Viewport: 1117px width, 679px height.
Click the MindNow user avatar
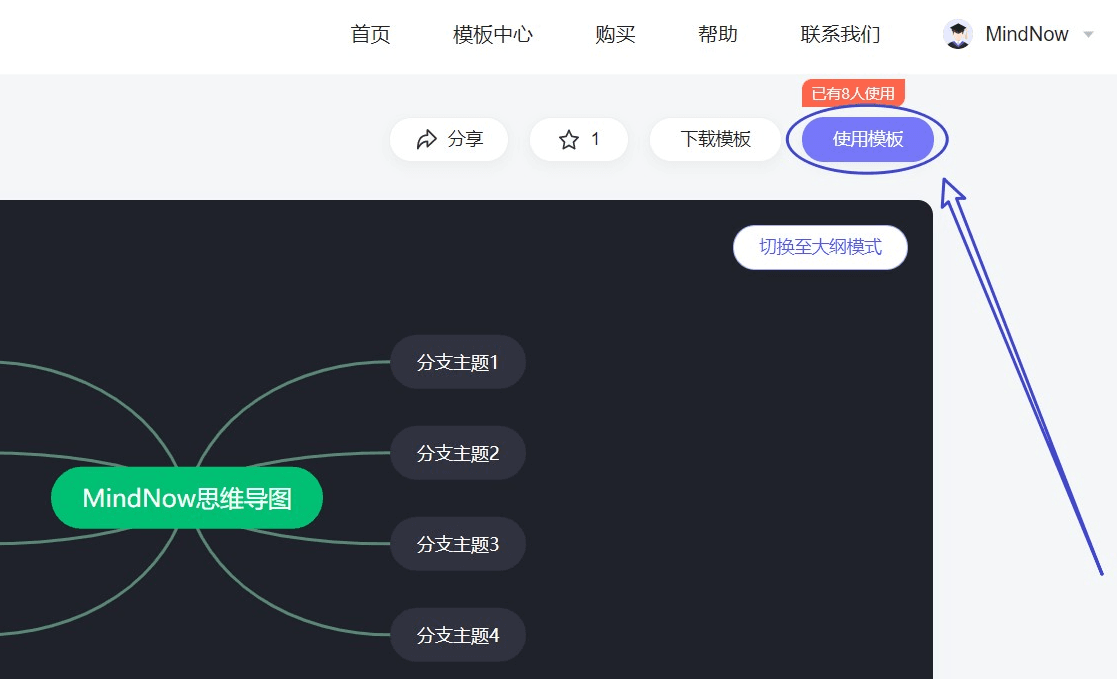click(x=957, y=34)
